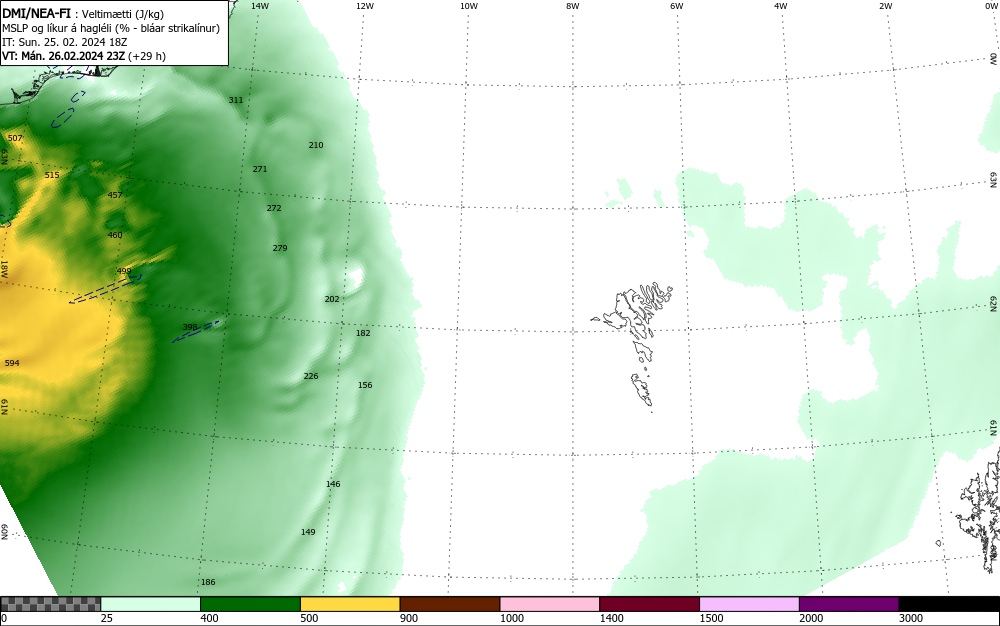The image size is (1000, 626).
Task: Select the legend tick value 1400
Action: click(x=611, y=618)
